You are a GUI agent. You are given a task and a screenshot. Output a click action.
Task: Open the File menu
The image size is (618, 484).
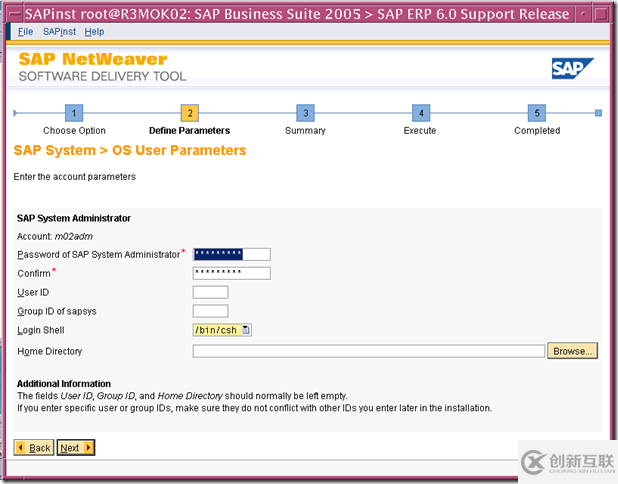(x=25, y=32)
